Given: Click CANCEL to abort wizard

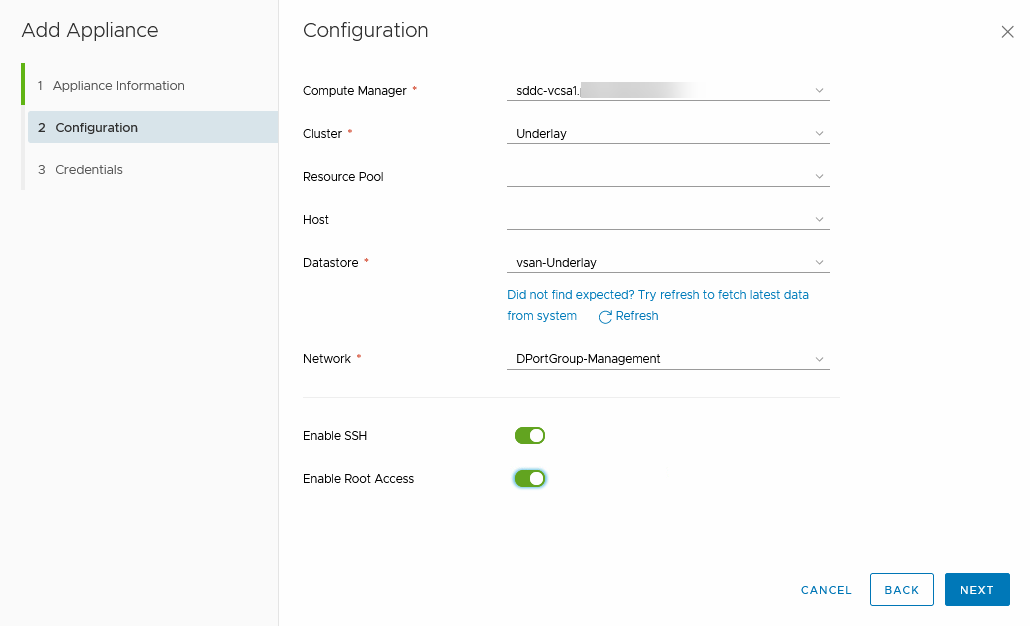Looking at the screenshot, I should 826,590.
